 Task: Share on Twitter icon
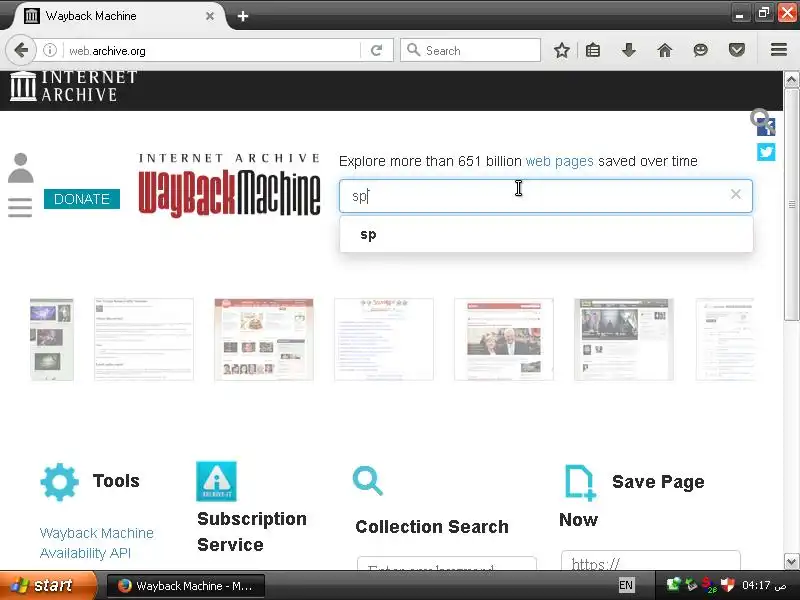(x=766, y=152)
